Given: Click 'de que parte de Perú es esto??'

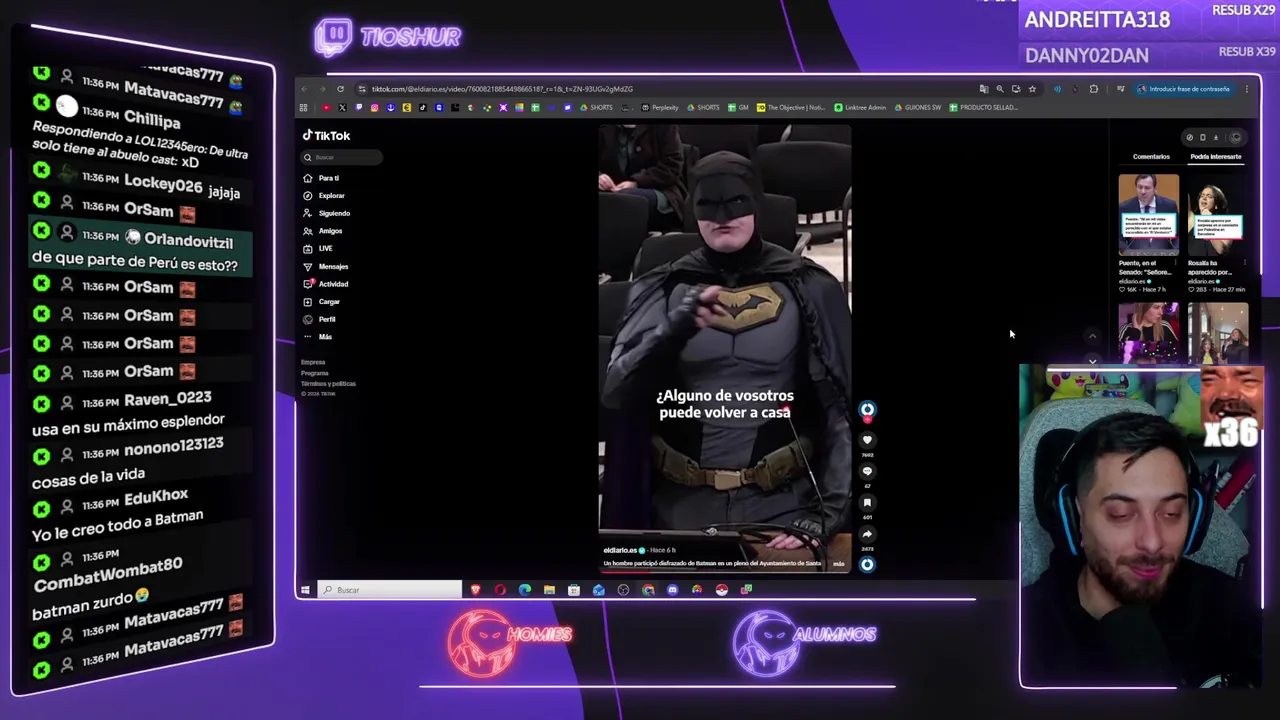Looking at the screenshot, I should (x=135, y=262).
